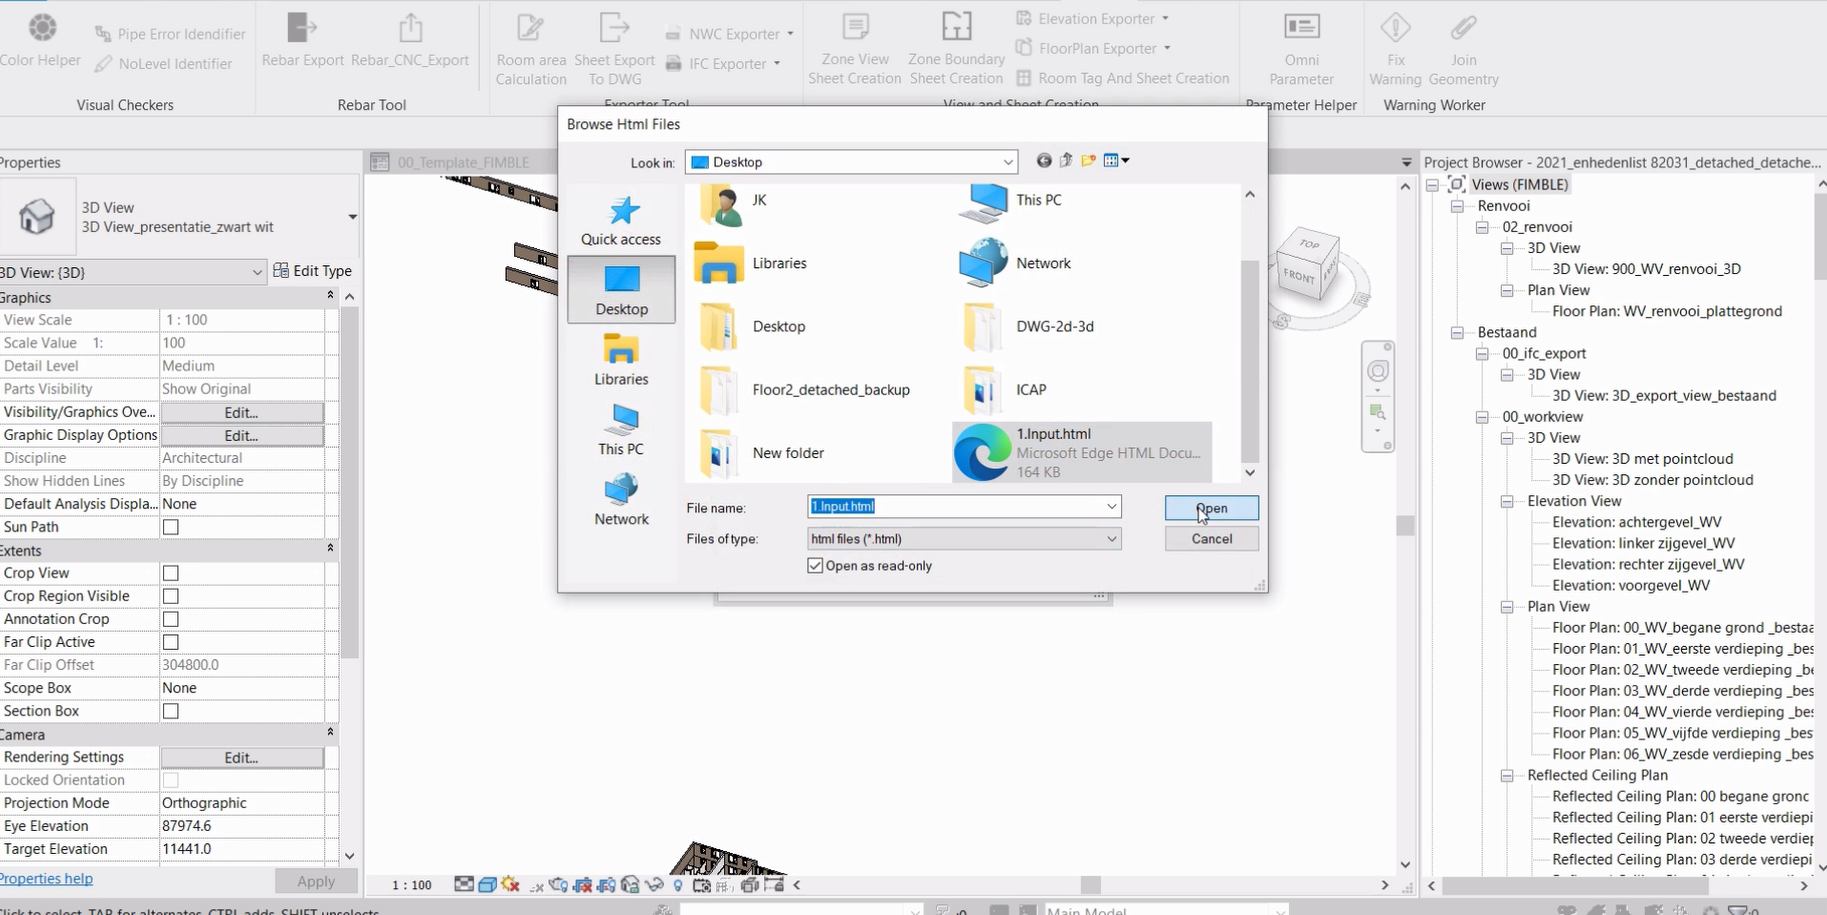Viewport: 1827px width, 915px height.
Task: Toggle Reveal Hidden Elements lightbulb
Action: 678,885
